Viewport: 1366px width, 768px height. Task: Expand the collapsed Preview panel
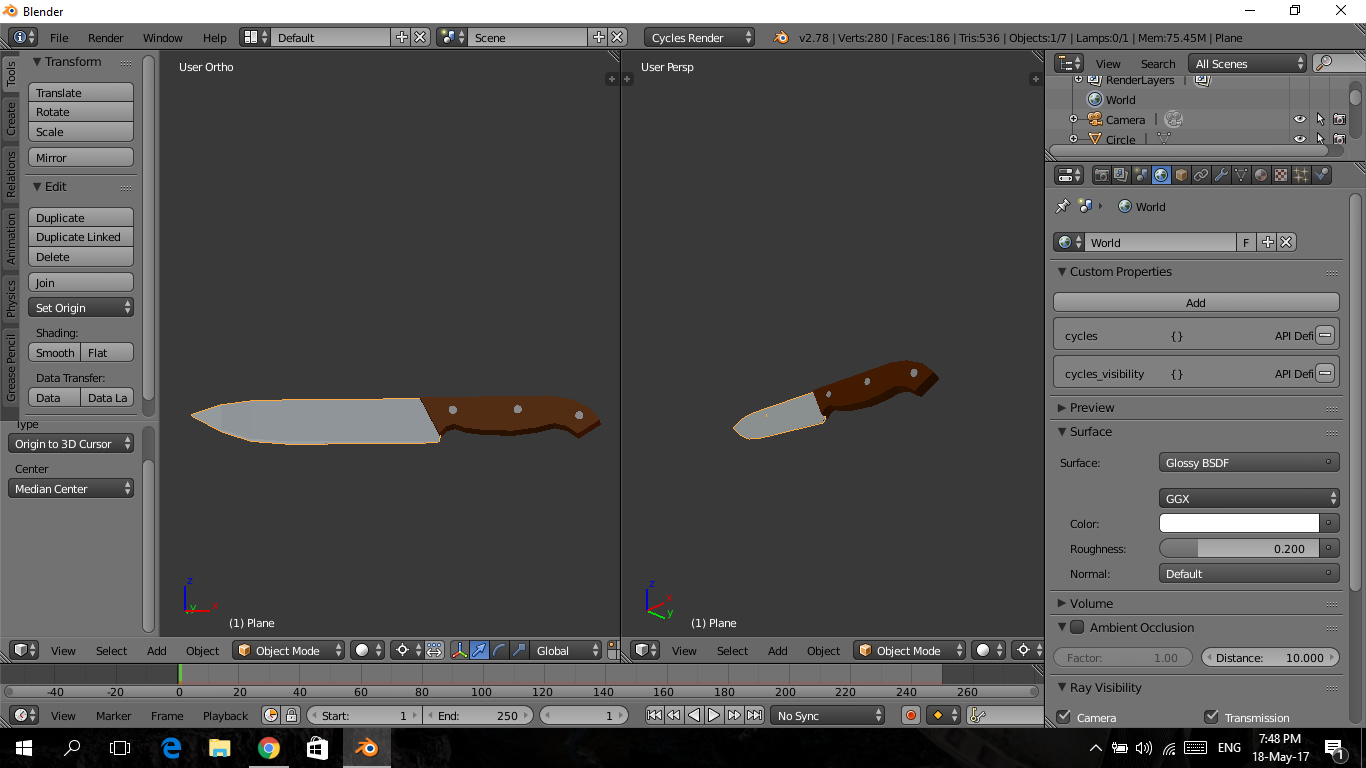click(x=1091, y=408)
